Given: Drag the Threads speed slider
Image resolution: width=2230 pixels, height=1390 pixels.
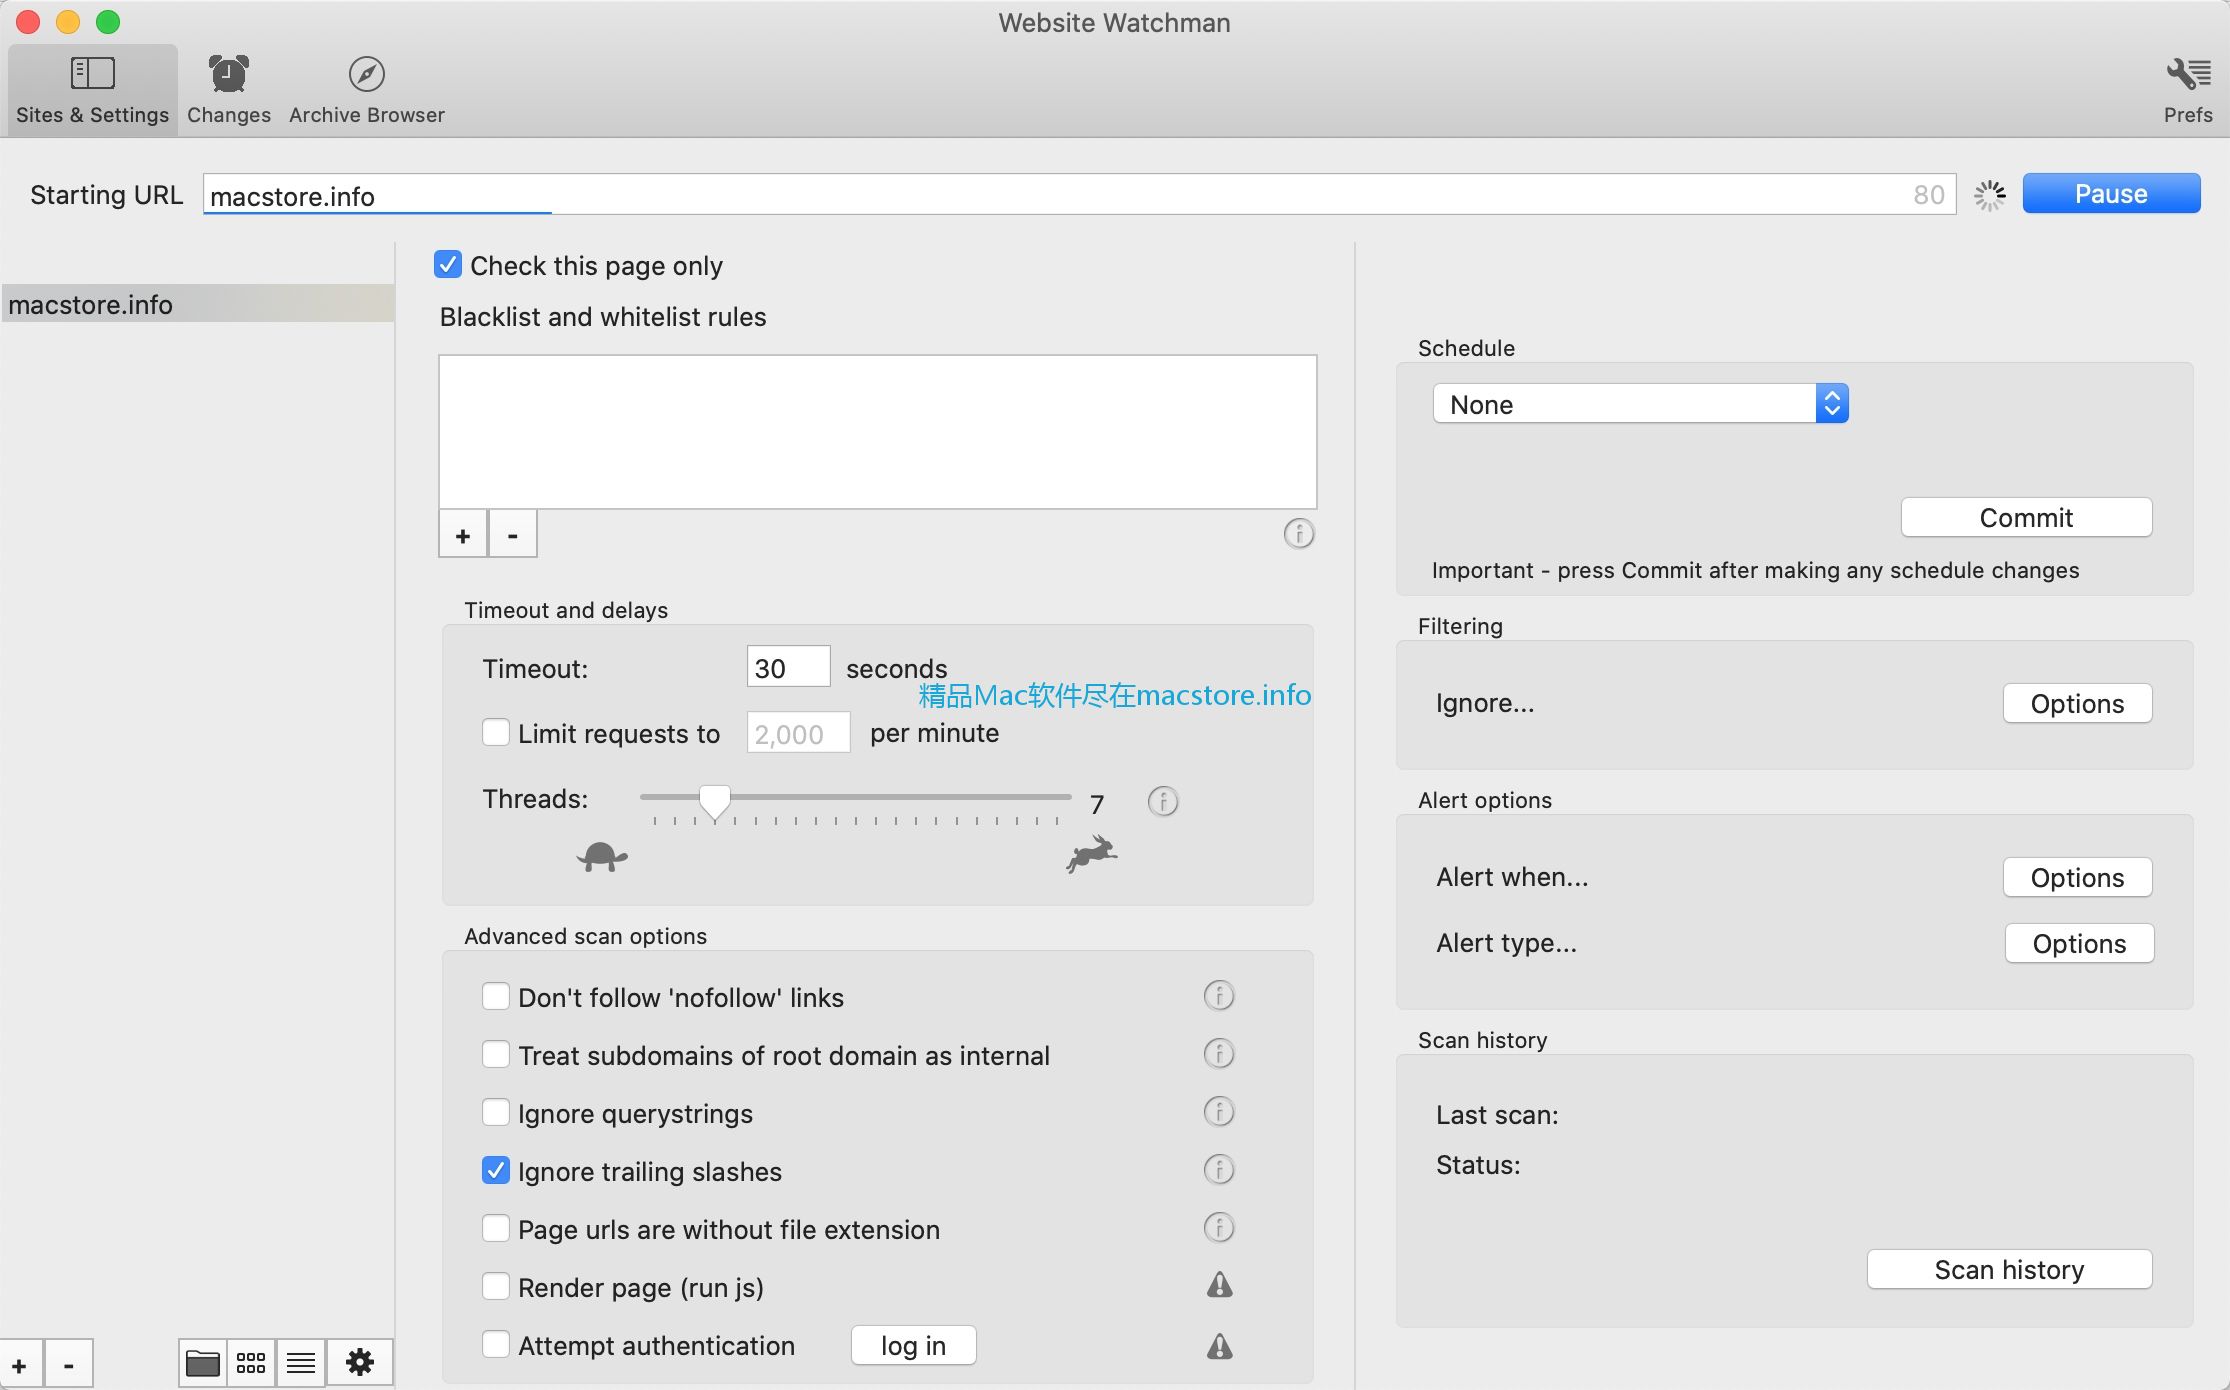Looking at the screenshot, I should click(716, 799).
